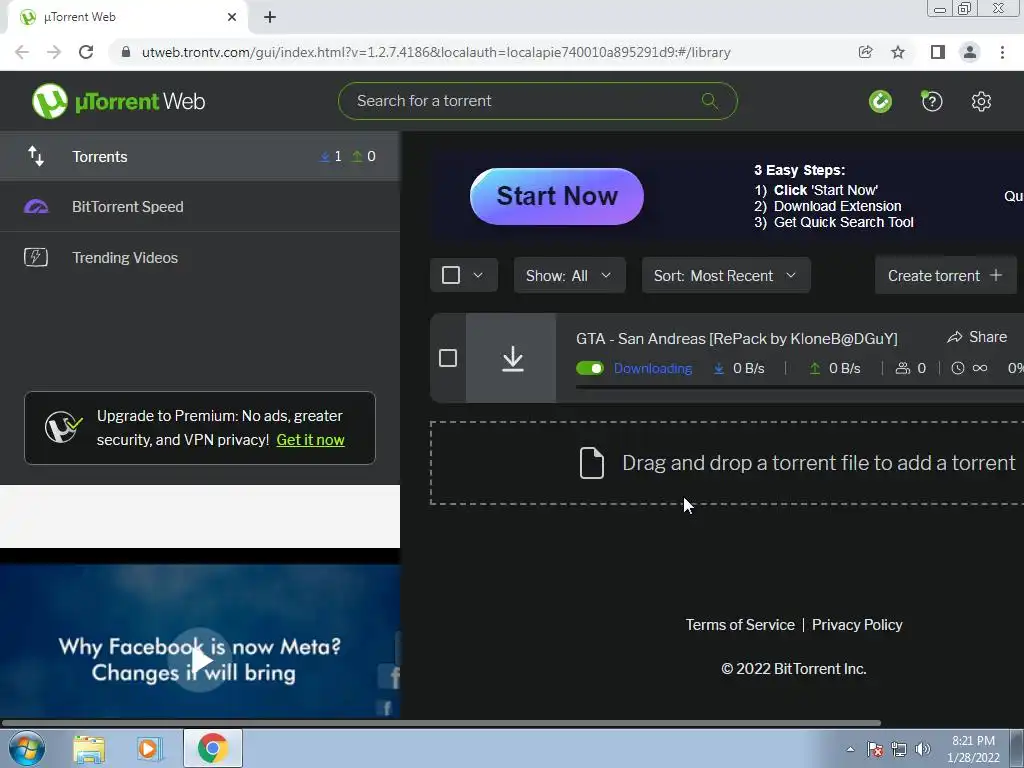The image size is (1024, 768).
Task: Click the Downloading status text
Action: [x=652, y=368]
